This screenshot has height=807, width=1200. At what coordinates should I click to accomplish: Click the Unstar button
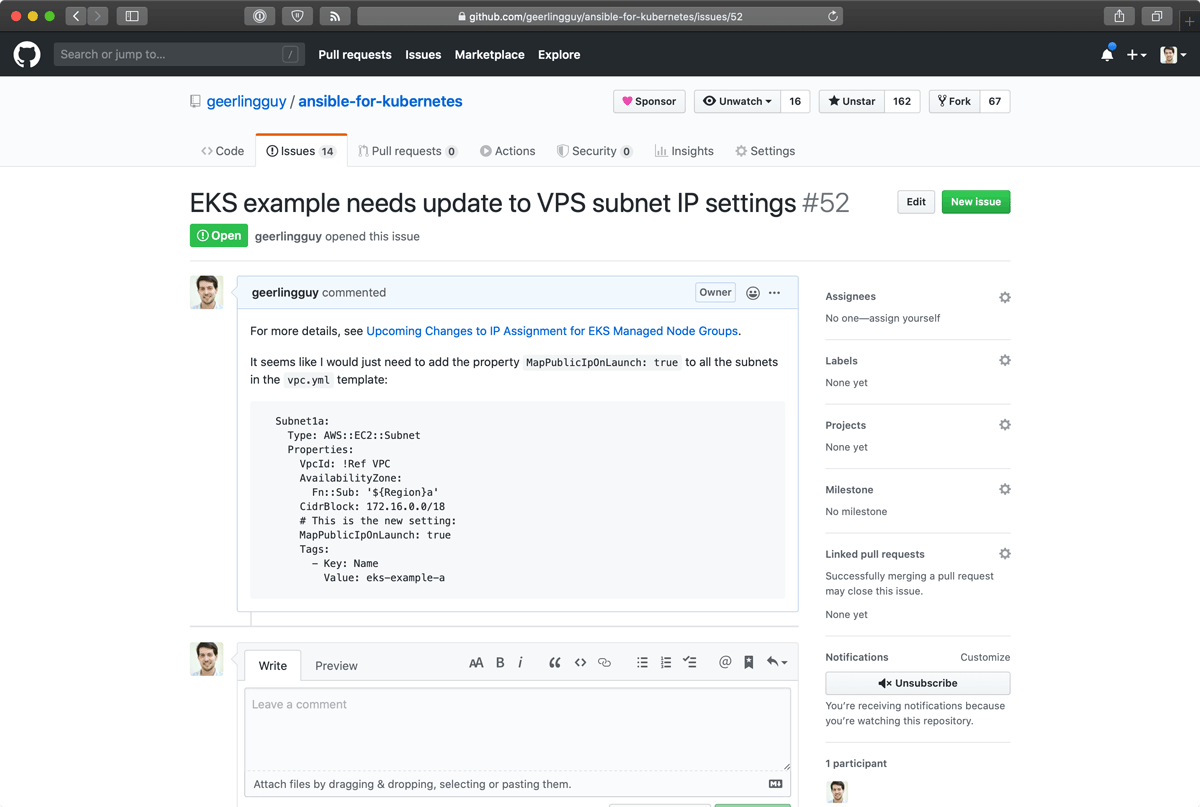851,101
